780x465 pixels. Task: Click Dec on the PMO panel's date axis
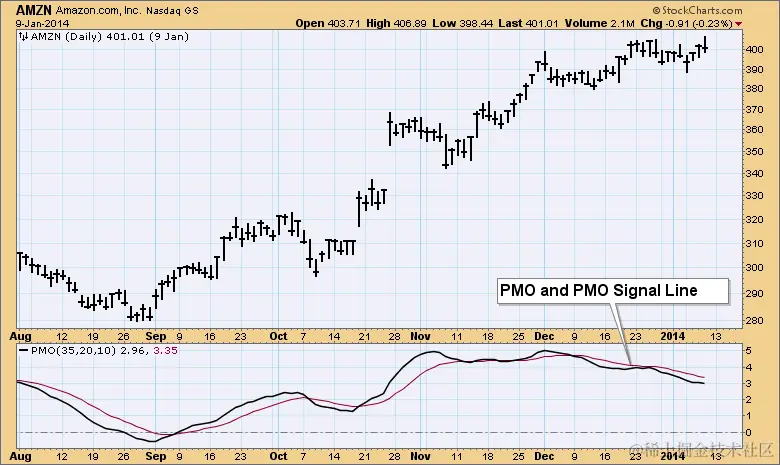pos(544,456)
